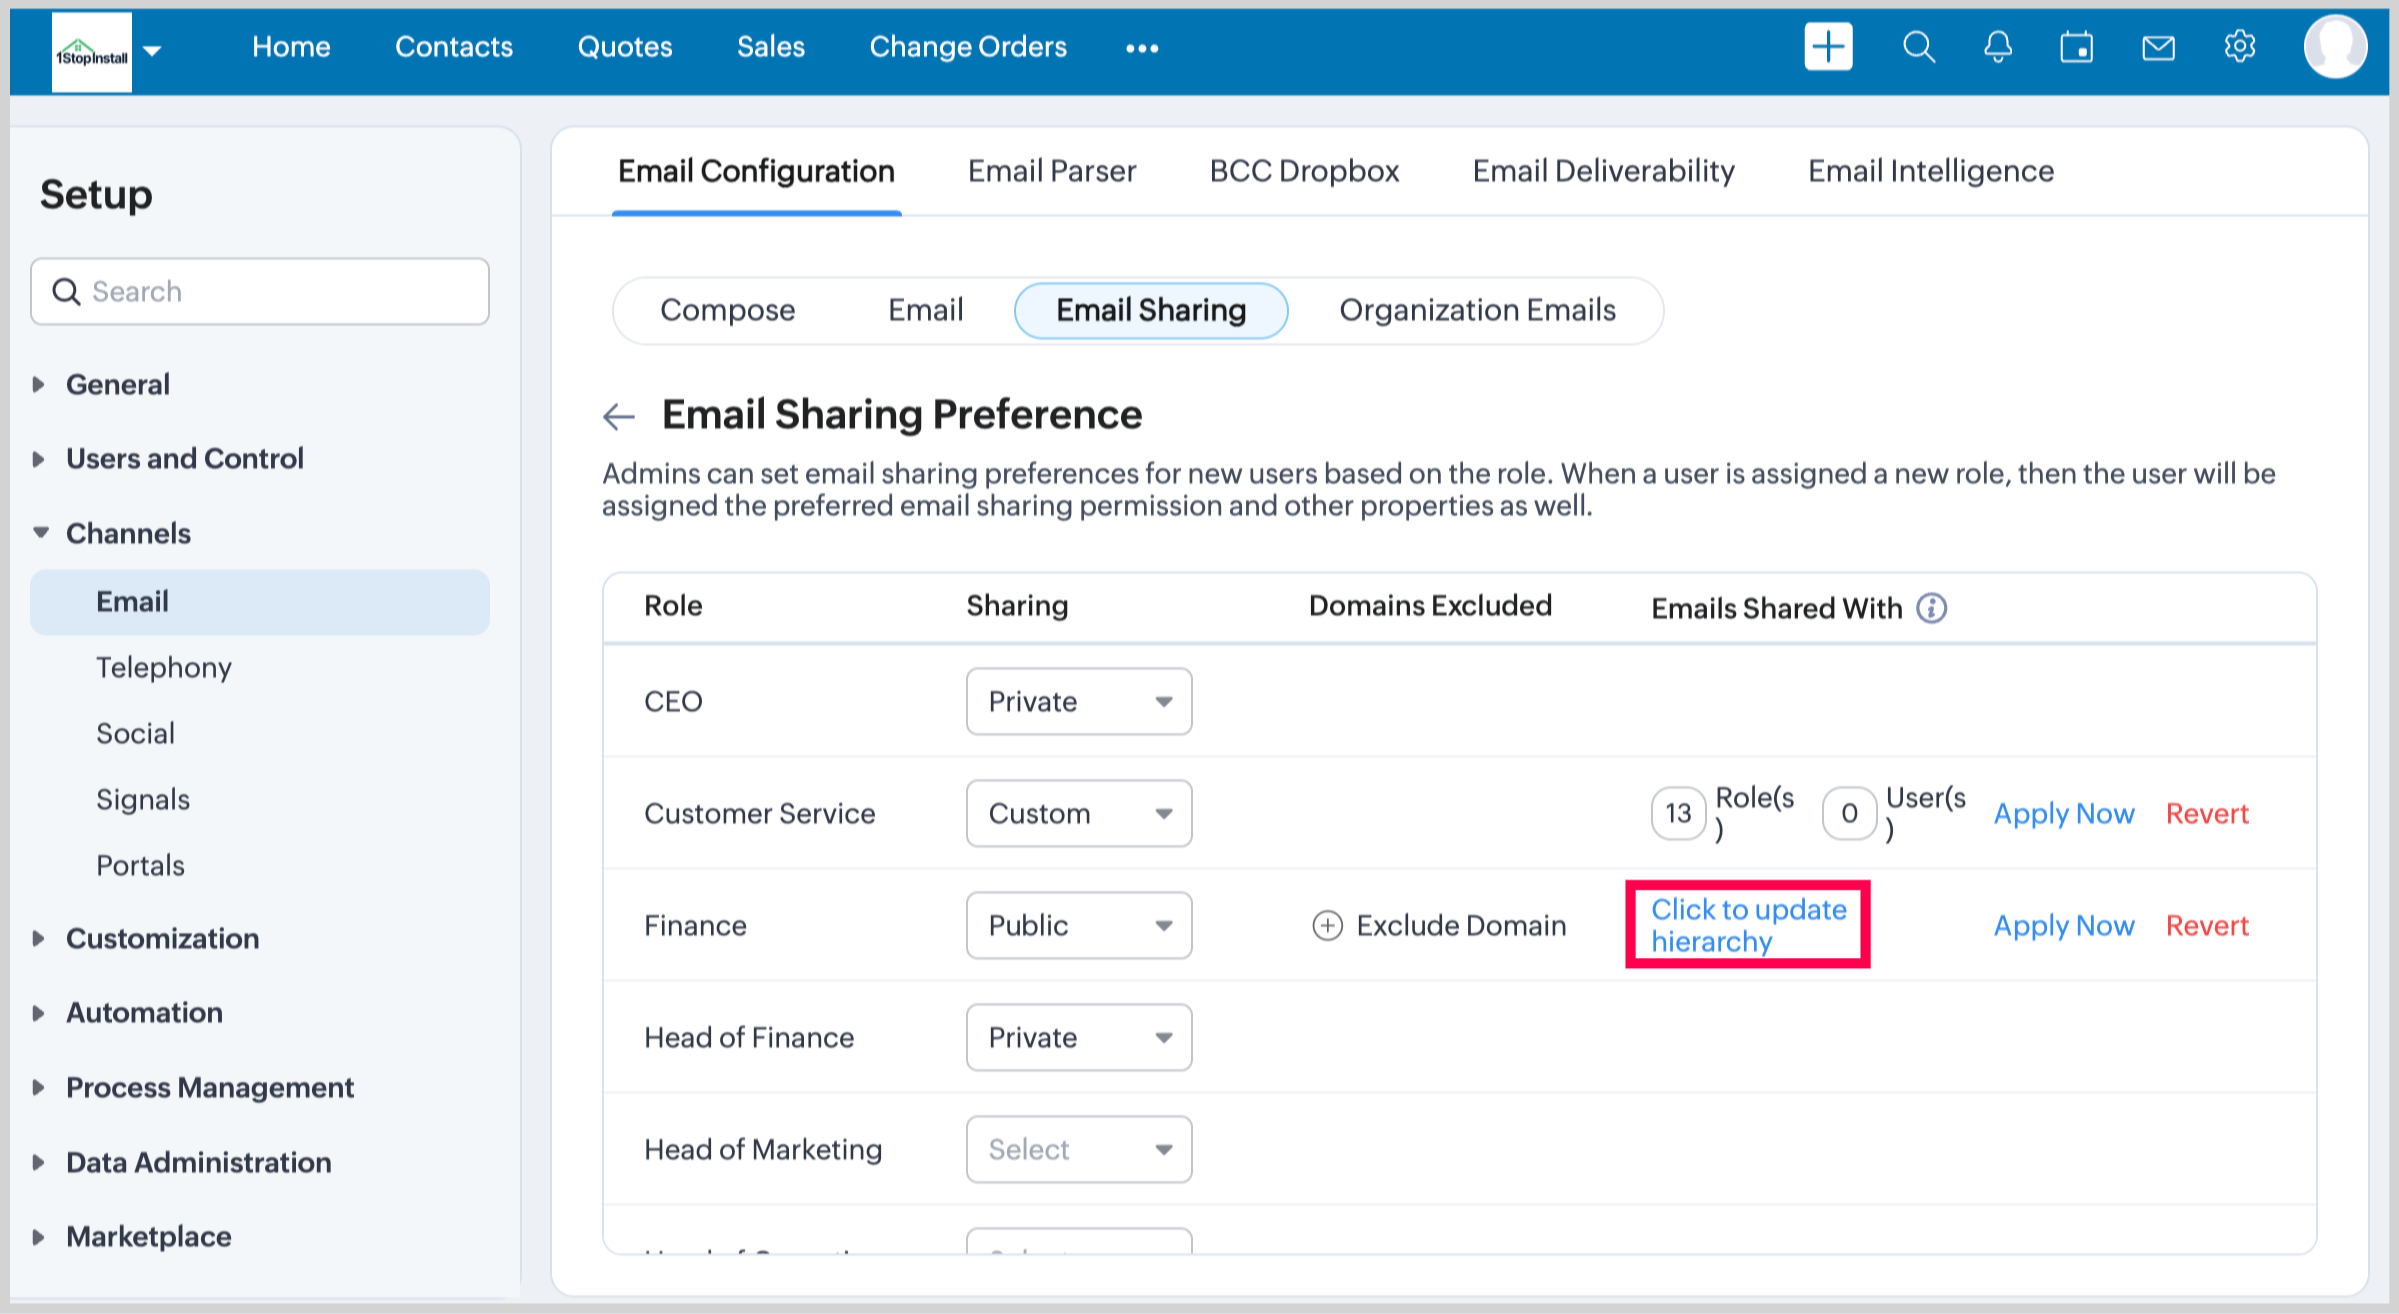Click the user profile avatar
The width and height of the screenshot is (2399, 1314).
coord(2334,47)
